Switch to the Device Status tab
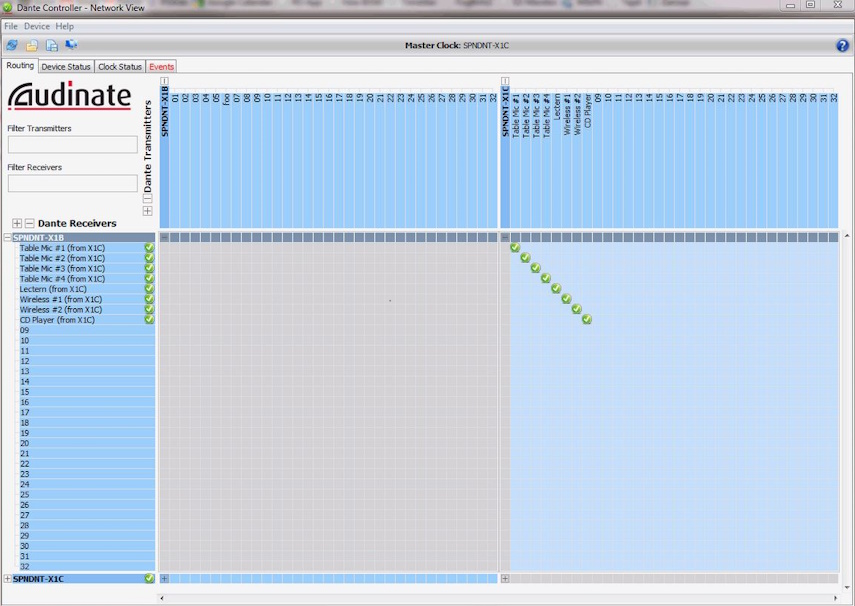855x606 pixels. pyautogui.click(x=66, y=67)
